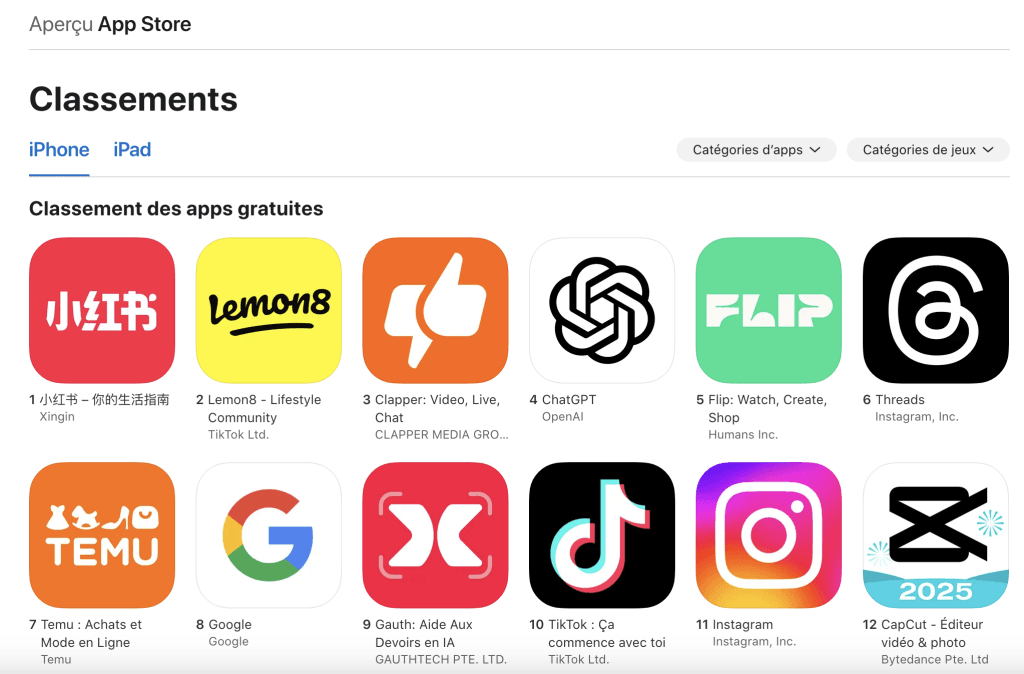Select the Google app icon
This screenshot has width=1024, height=674.
268,536
